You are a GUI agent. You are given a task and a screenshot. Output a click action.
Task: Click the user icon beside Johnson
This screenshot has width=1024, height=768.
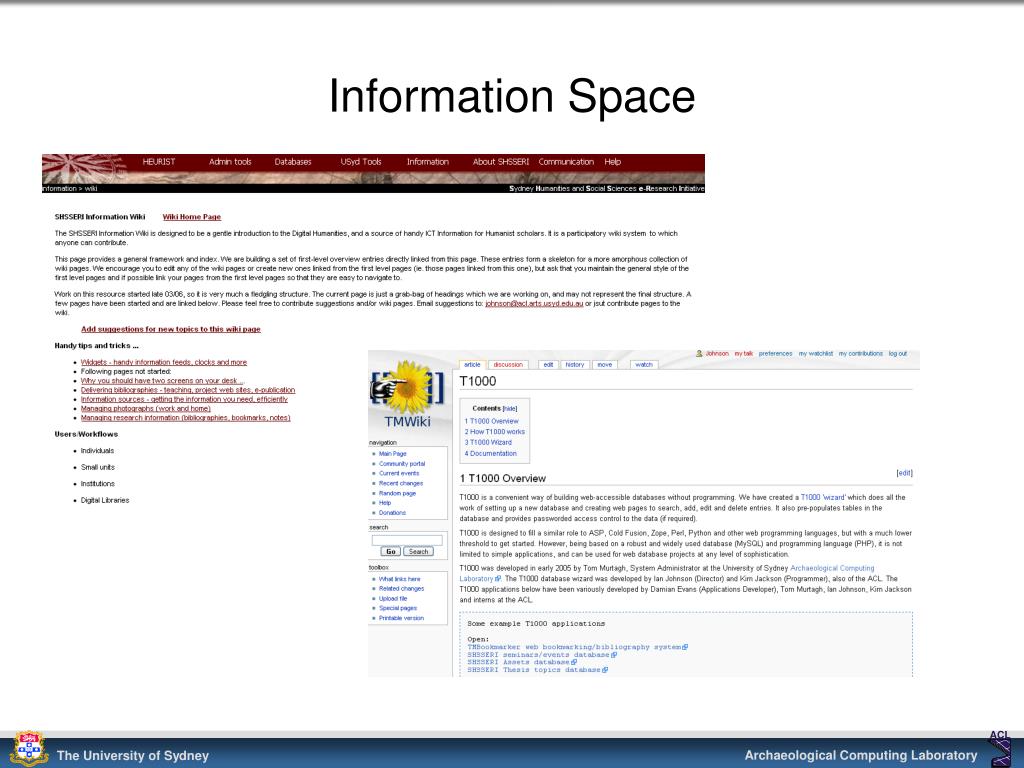pyautogui.click(x=699, y=354)
